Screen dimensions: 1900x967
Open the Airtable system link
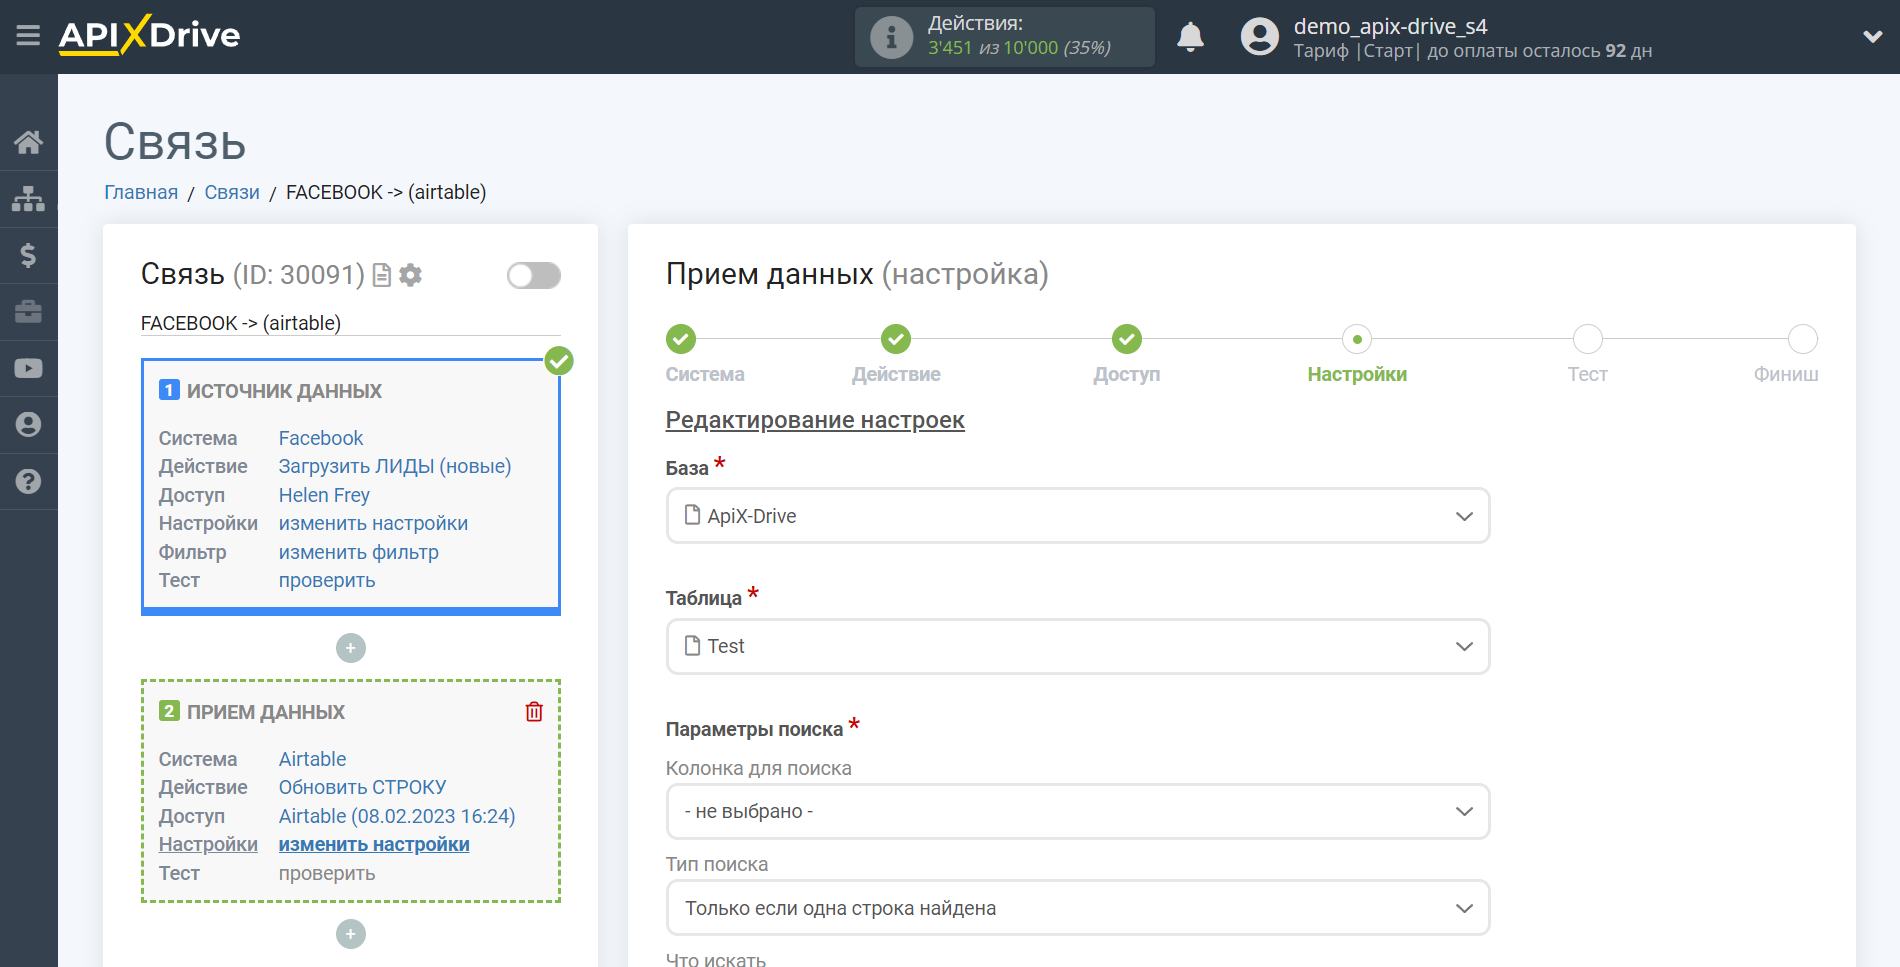click(x=312, y=759)
